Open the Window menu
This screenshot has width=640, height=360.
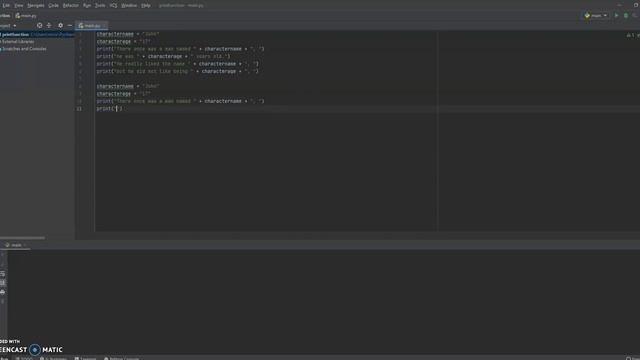click(x=129, y=5)
